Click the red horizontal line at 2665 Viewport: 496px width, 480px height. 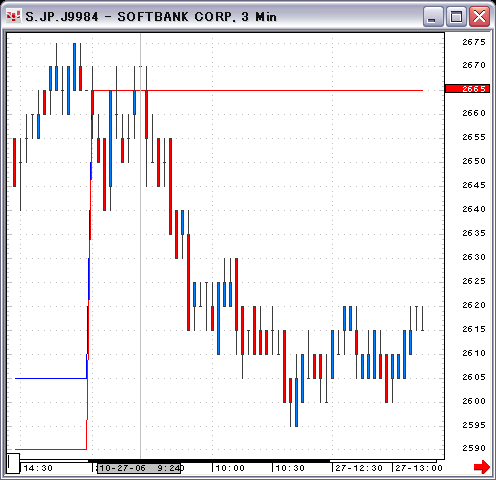point(258,90)
